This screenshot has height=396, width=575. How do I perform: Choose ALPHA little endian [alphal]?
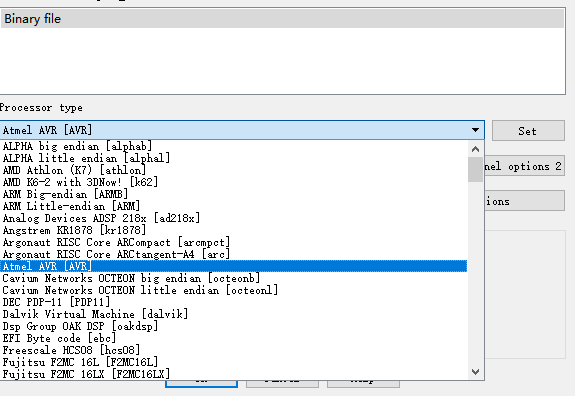tap(234, 158)
